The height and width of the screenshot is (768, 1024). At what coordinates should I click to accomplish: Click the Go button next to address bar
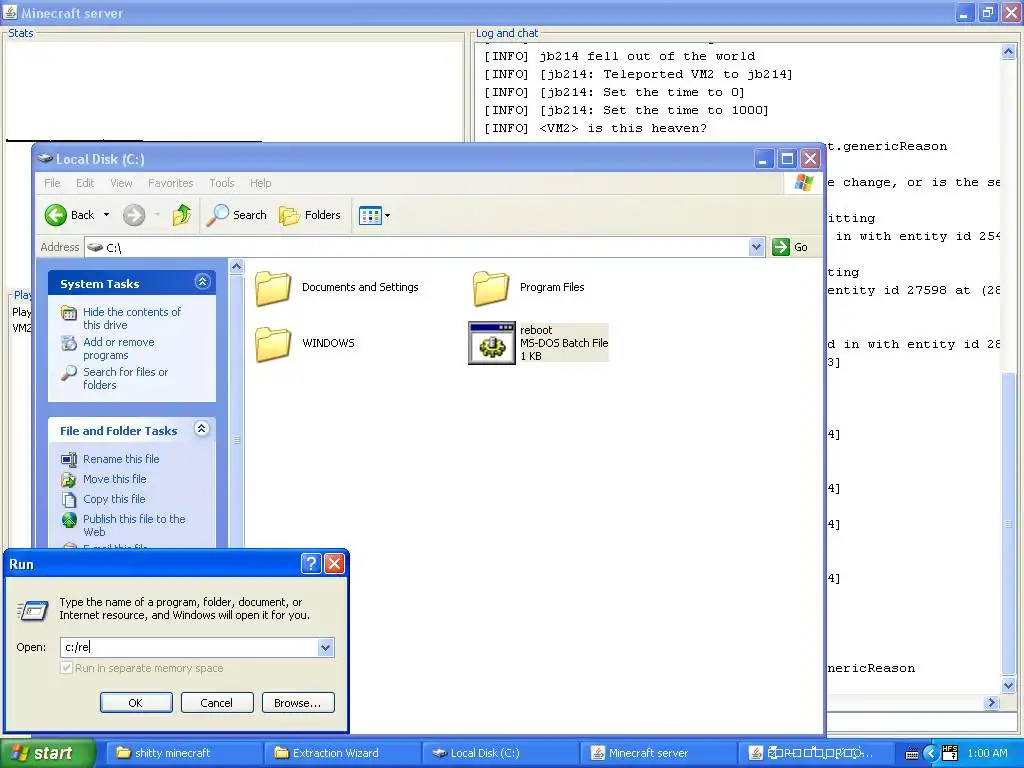pos(790,247)
